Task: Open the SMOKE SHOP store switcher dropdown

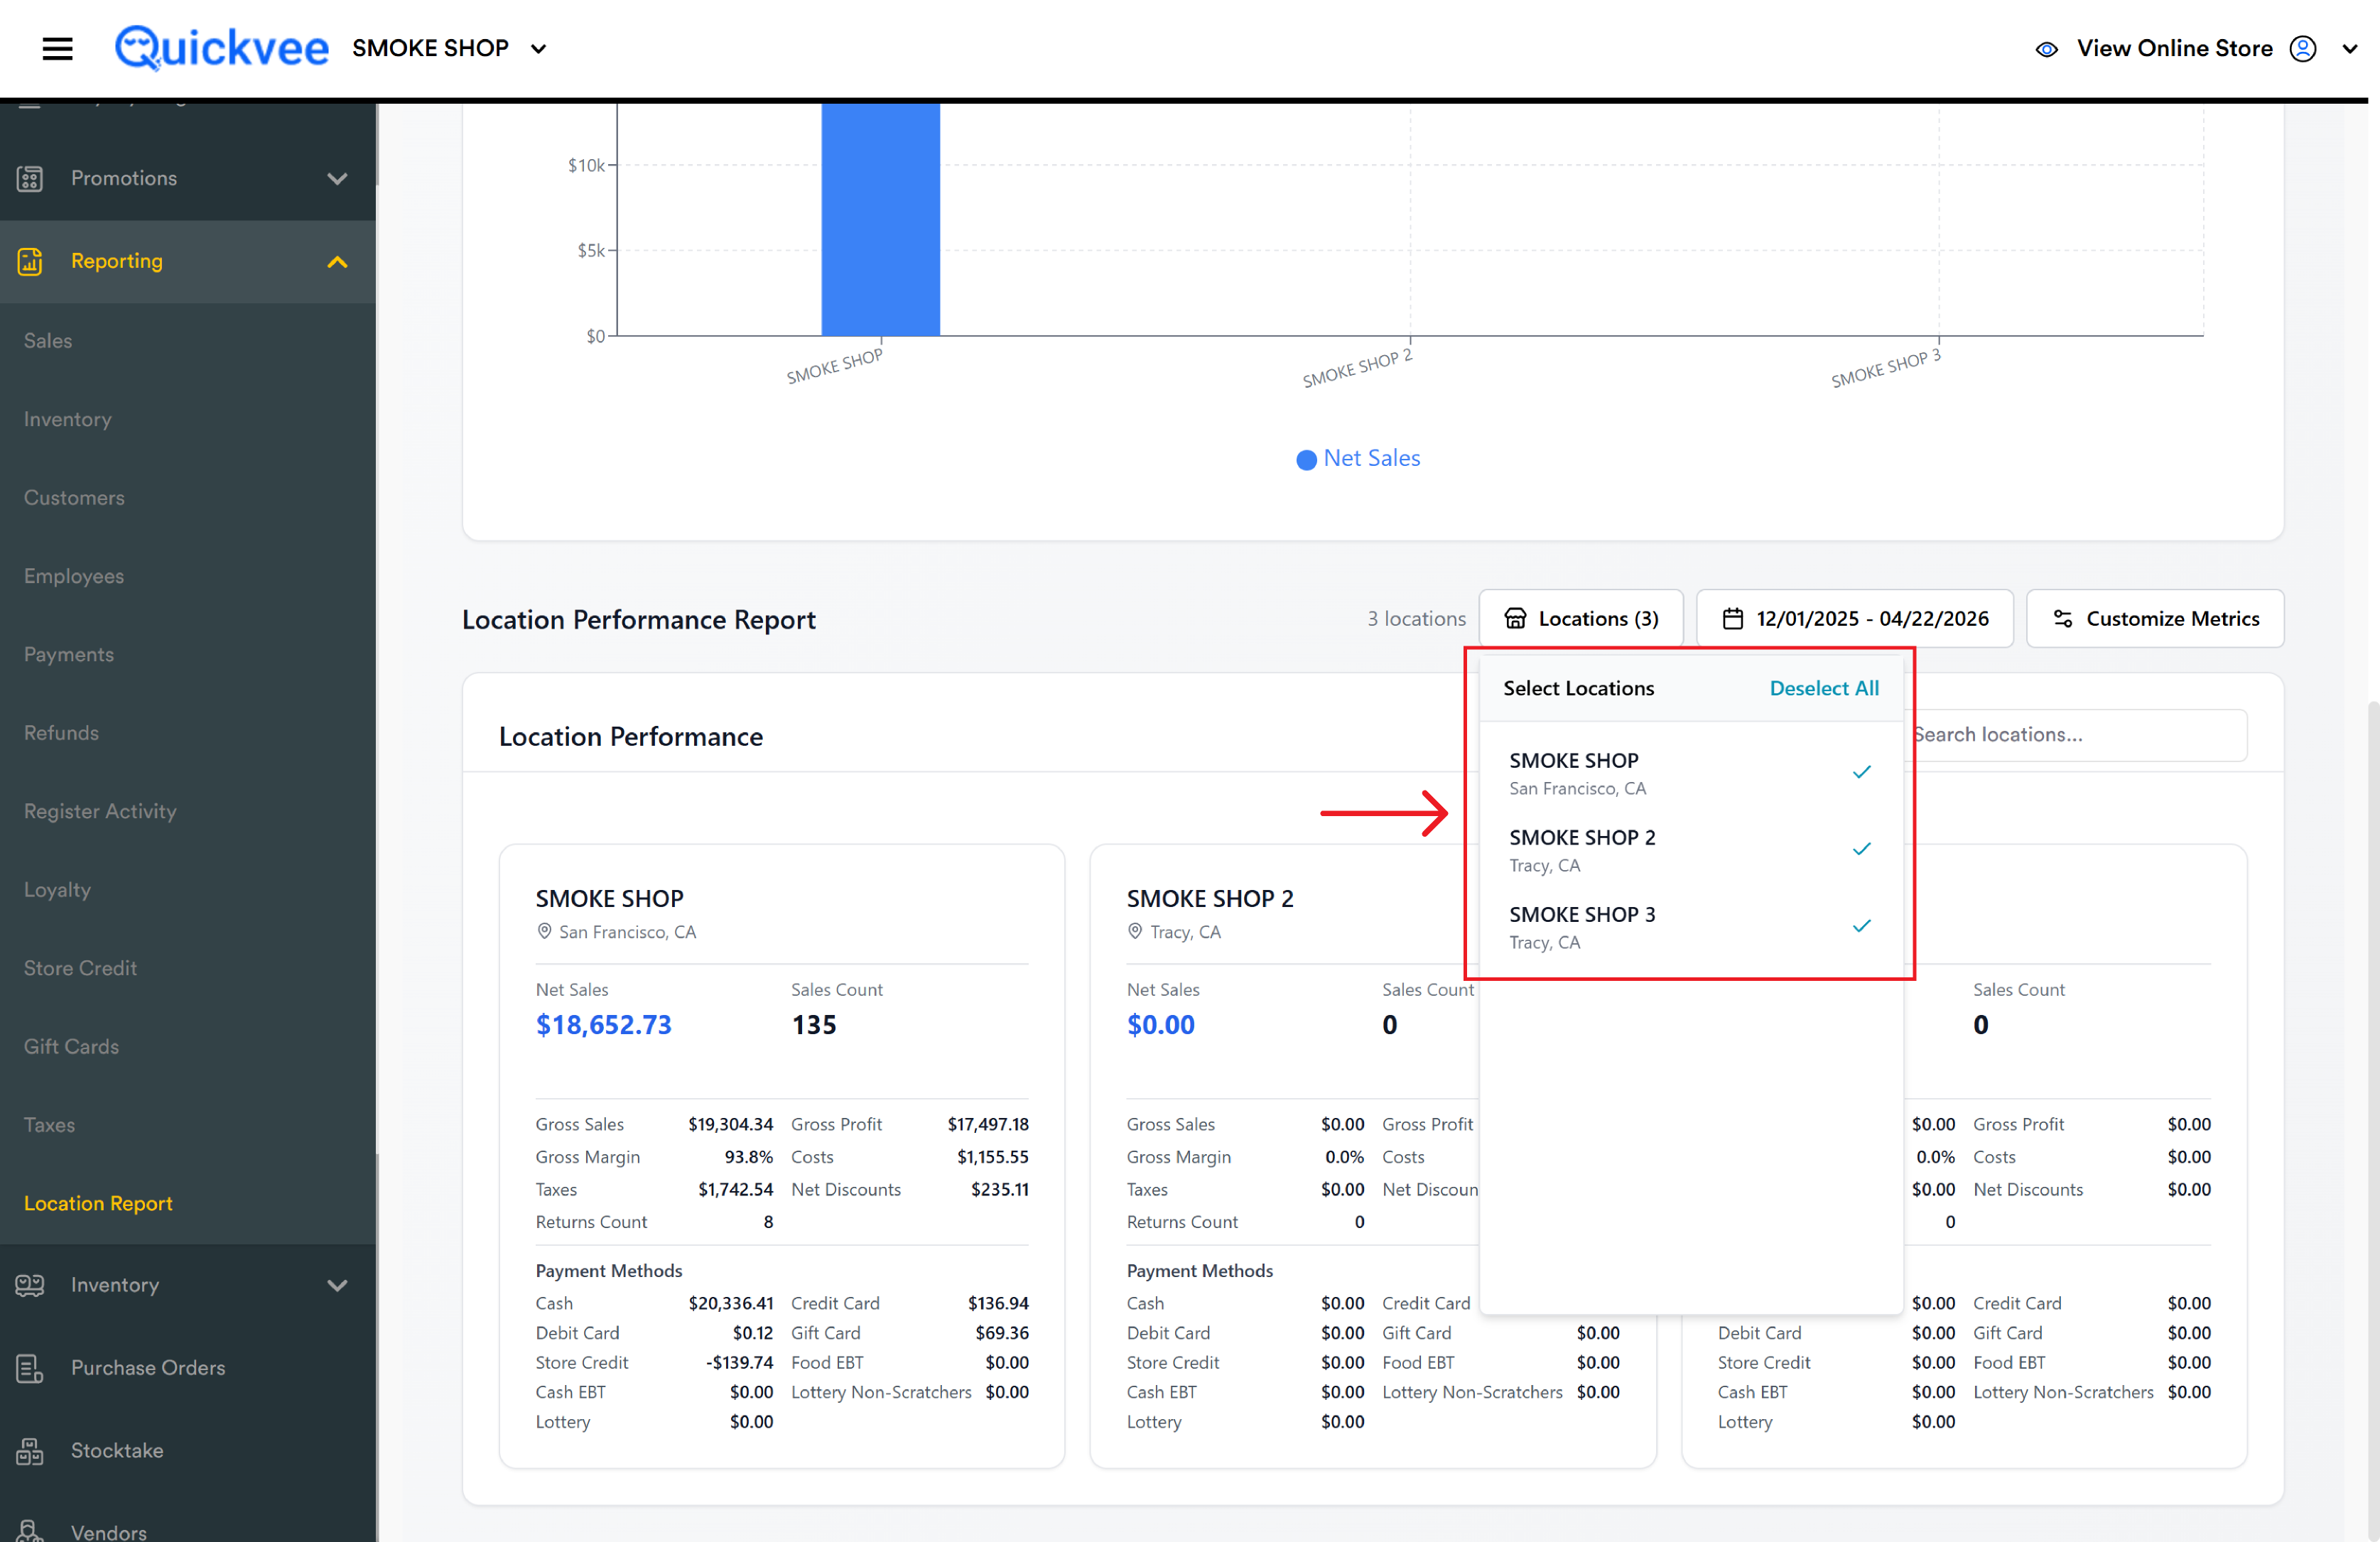Action: click(449, 48)
